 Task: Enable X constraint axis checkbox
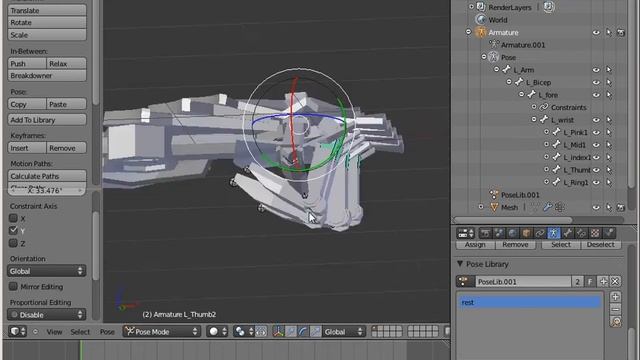[x=13, y=218]
